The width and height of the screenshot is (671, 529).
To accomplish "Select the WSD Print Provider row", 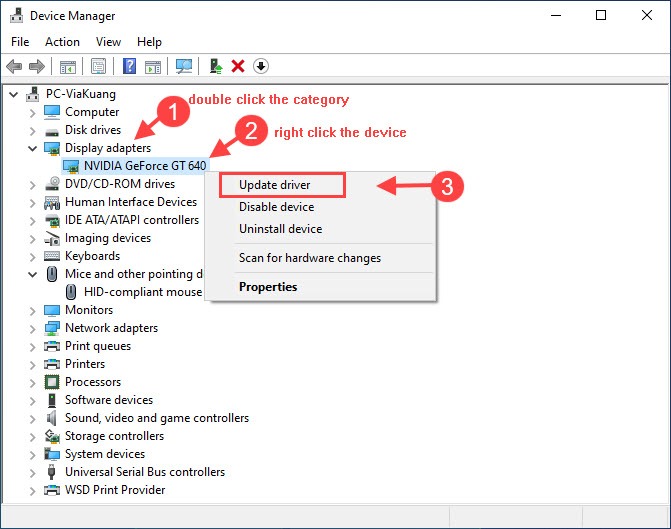I will (105, 490).
